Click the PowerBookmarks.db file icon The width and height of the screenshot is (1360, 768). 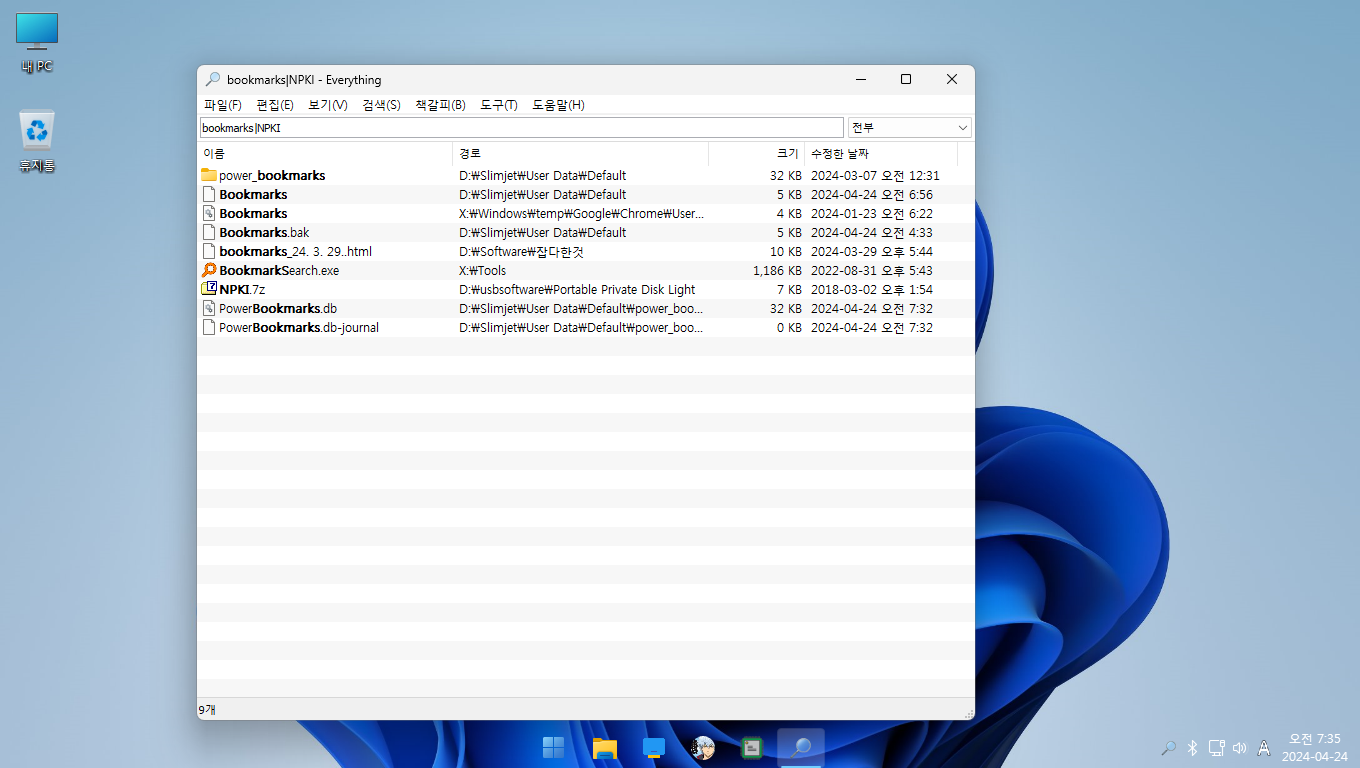point(209,308)
